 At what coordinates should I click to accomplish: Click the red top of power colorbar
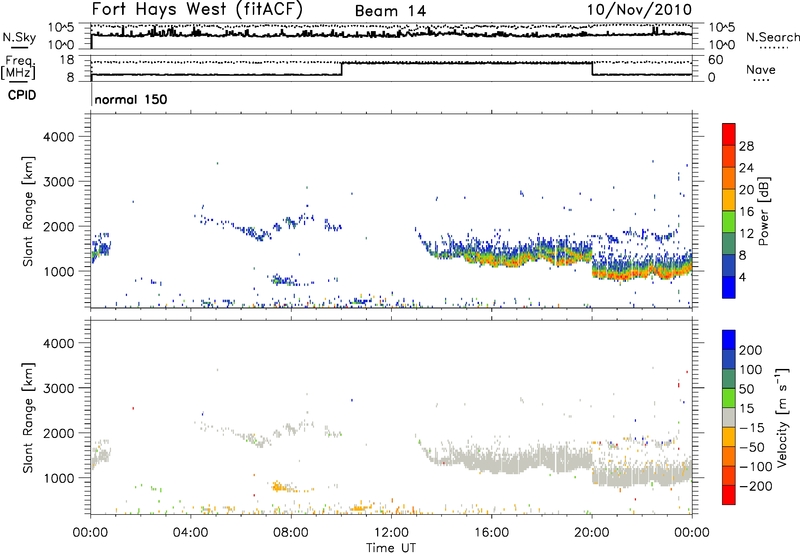click(729, 134)
